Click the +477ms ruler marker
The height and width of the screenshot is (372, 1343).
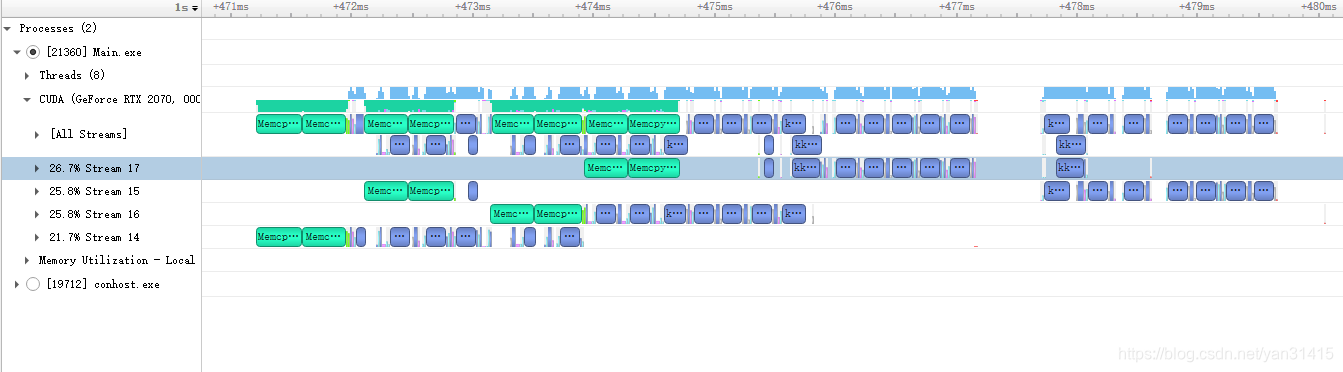956,6
